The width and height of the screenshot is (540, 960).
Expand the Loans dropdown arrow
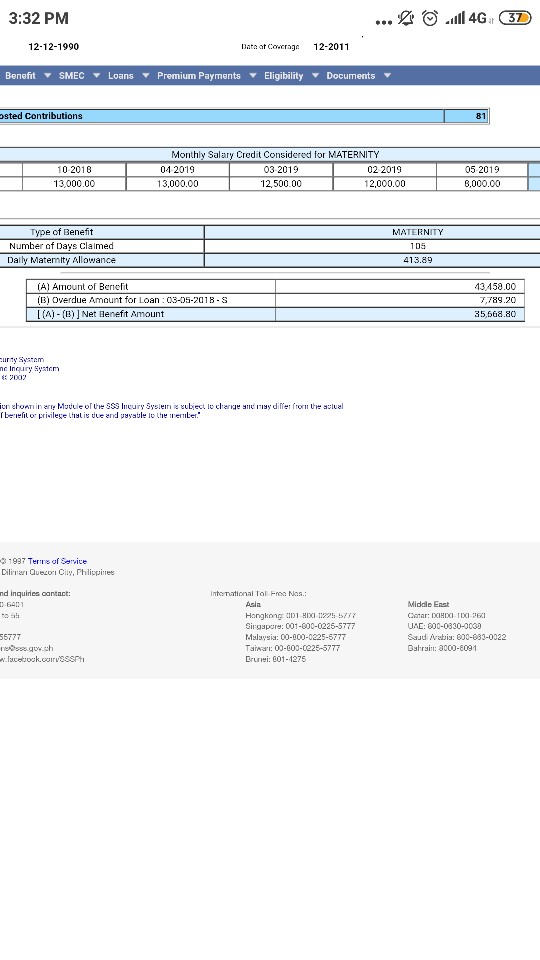(146, 76)
